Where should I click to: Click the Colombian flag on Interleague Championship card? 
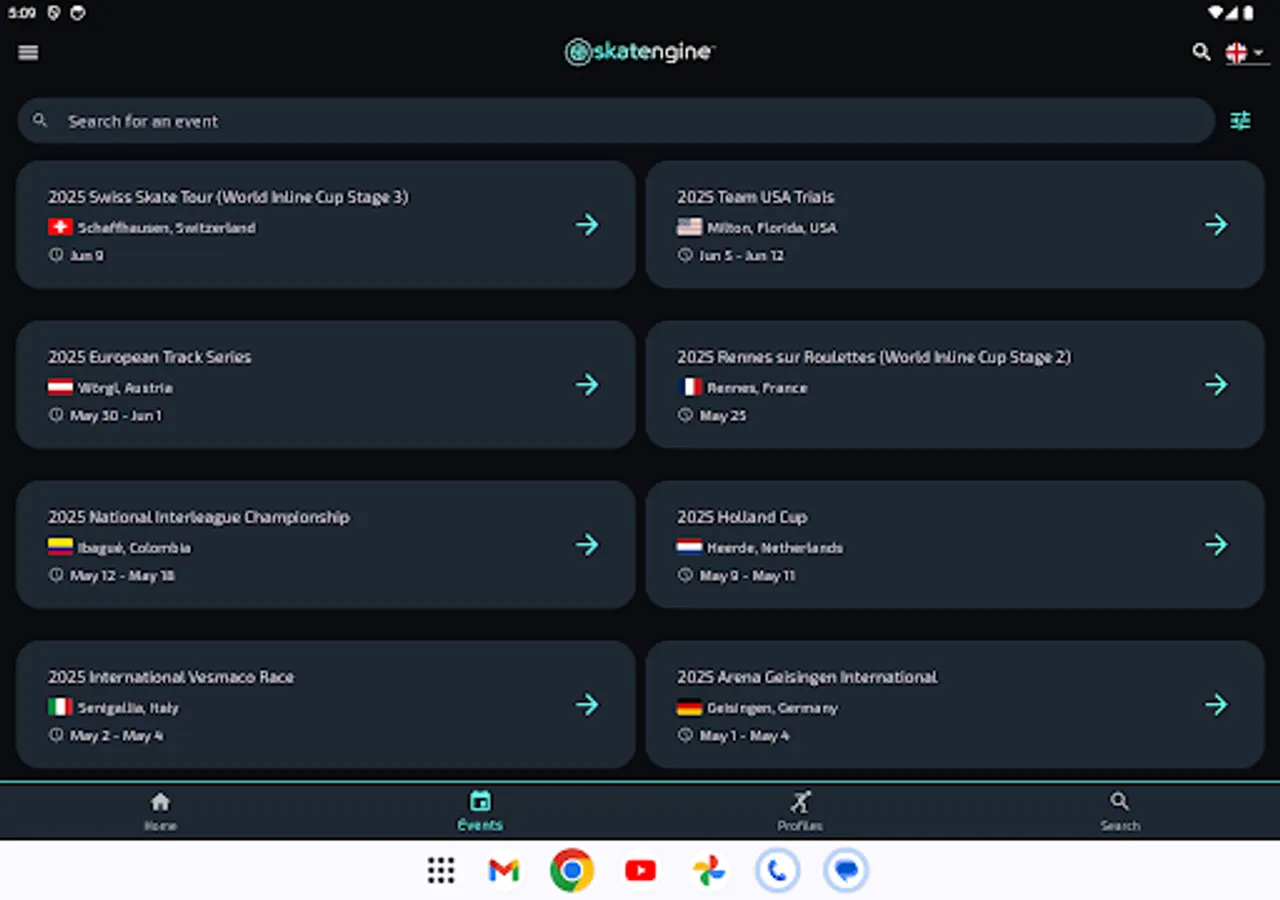60,548
